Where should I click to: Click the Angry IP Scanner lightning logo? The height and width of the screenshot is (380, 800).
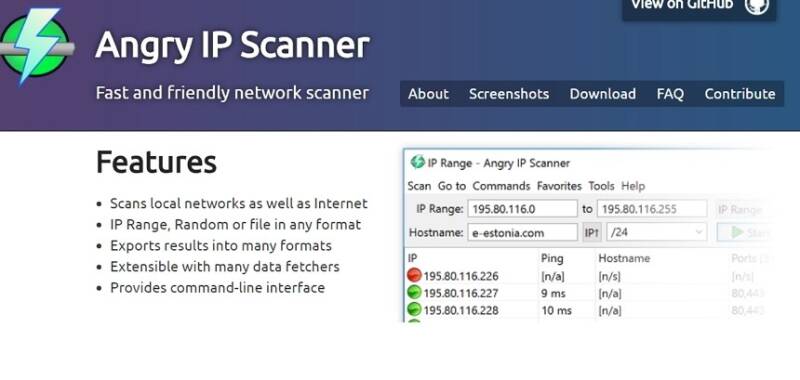[x=36, y=45]
